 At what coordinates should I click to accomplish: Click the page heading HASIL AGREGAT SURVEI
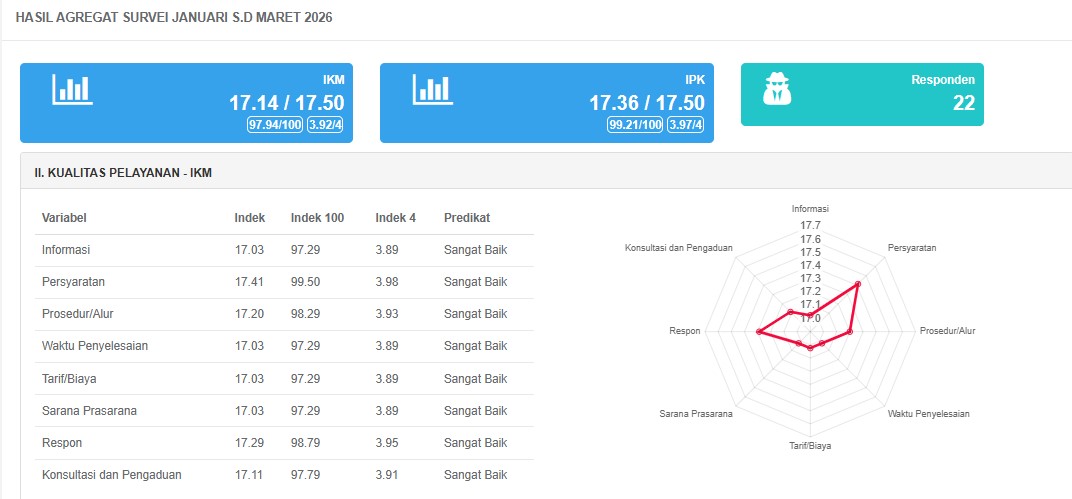click(x=174, y=18)
